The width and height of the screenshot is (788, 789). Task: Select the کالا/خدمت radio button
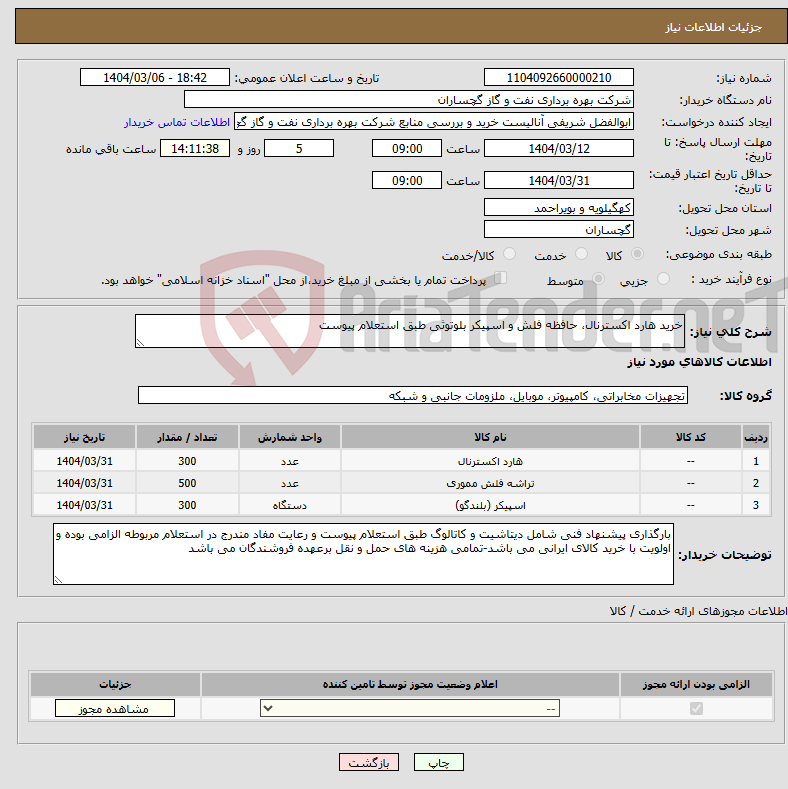(x=510, y=254)
